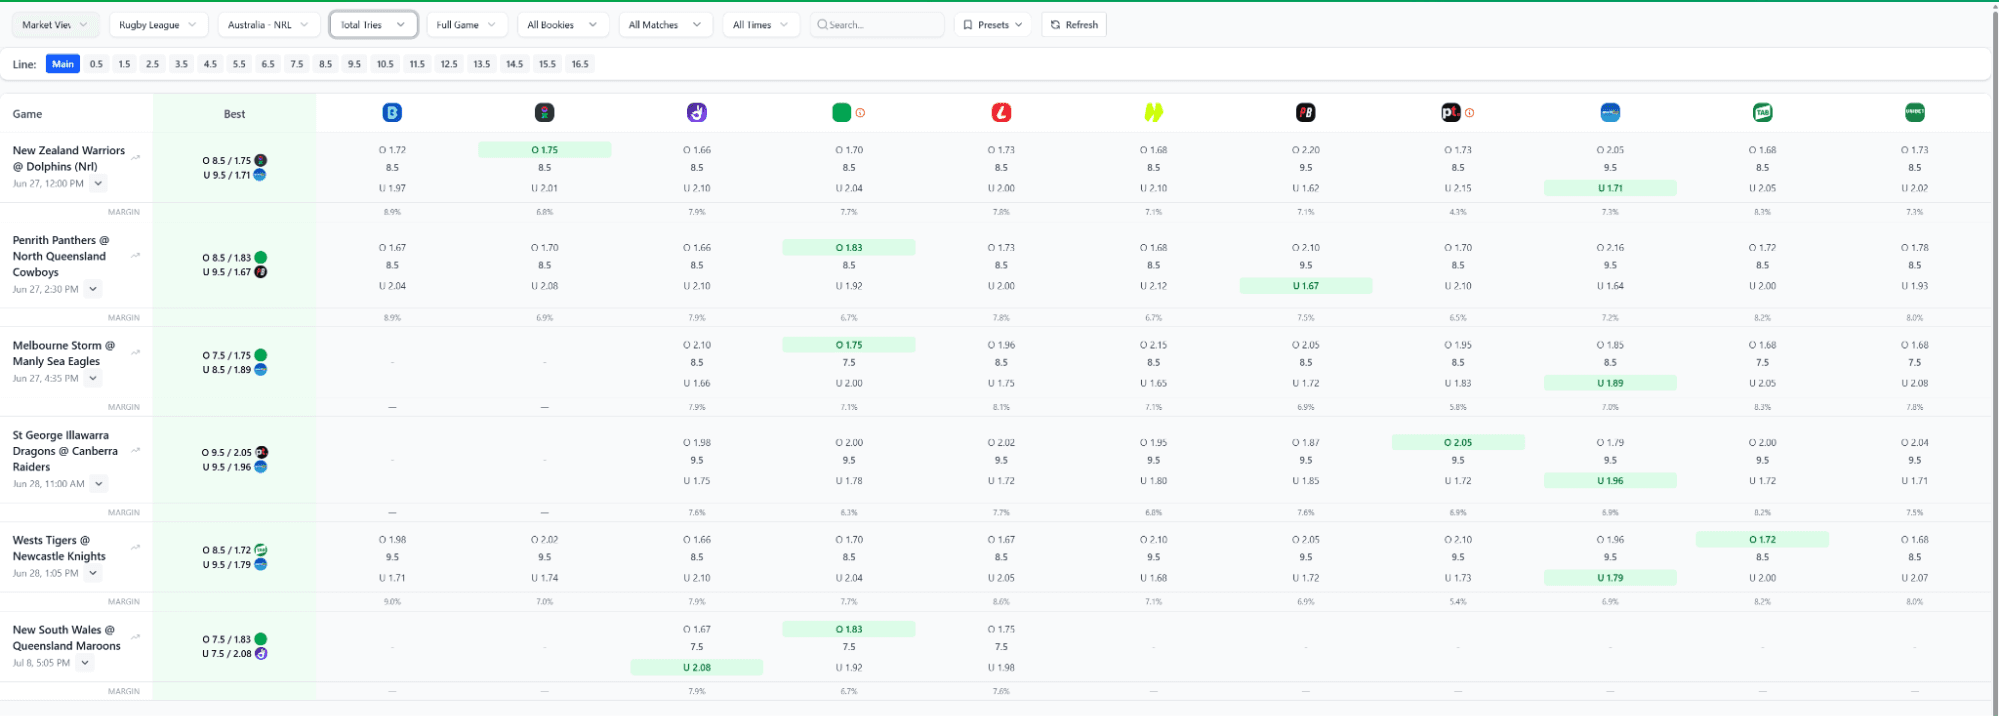Expand chevron next to Jul 8, 5:05 PM
1999x717 pixels.
[85, 663]
